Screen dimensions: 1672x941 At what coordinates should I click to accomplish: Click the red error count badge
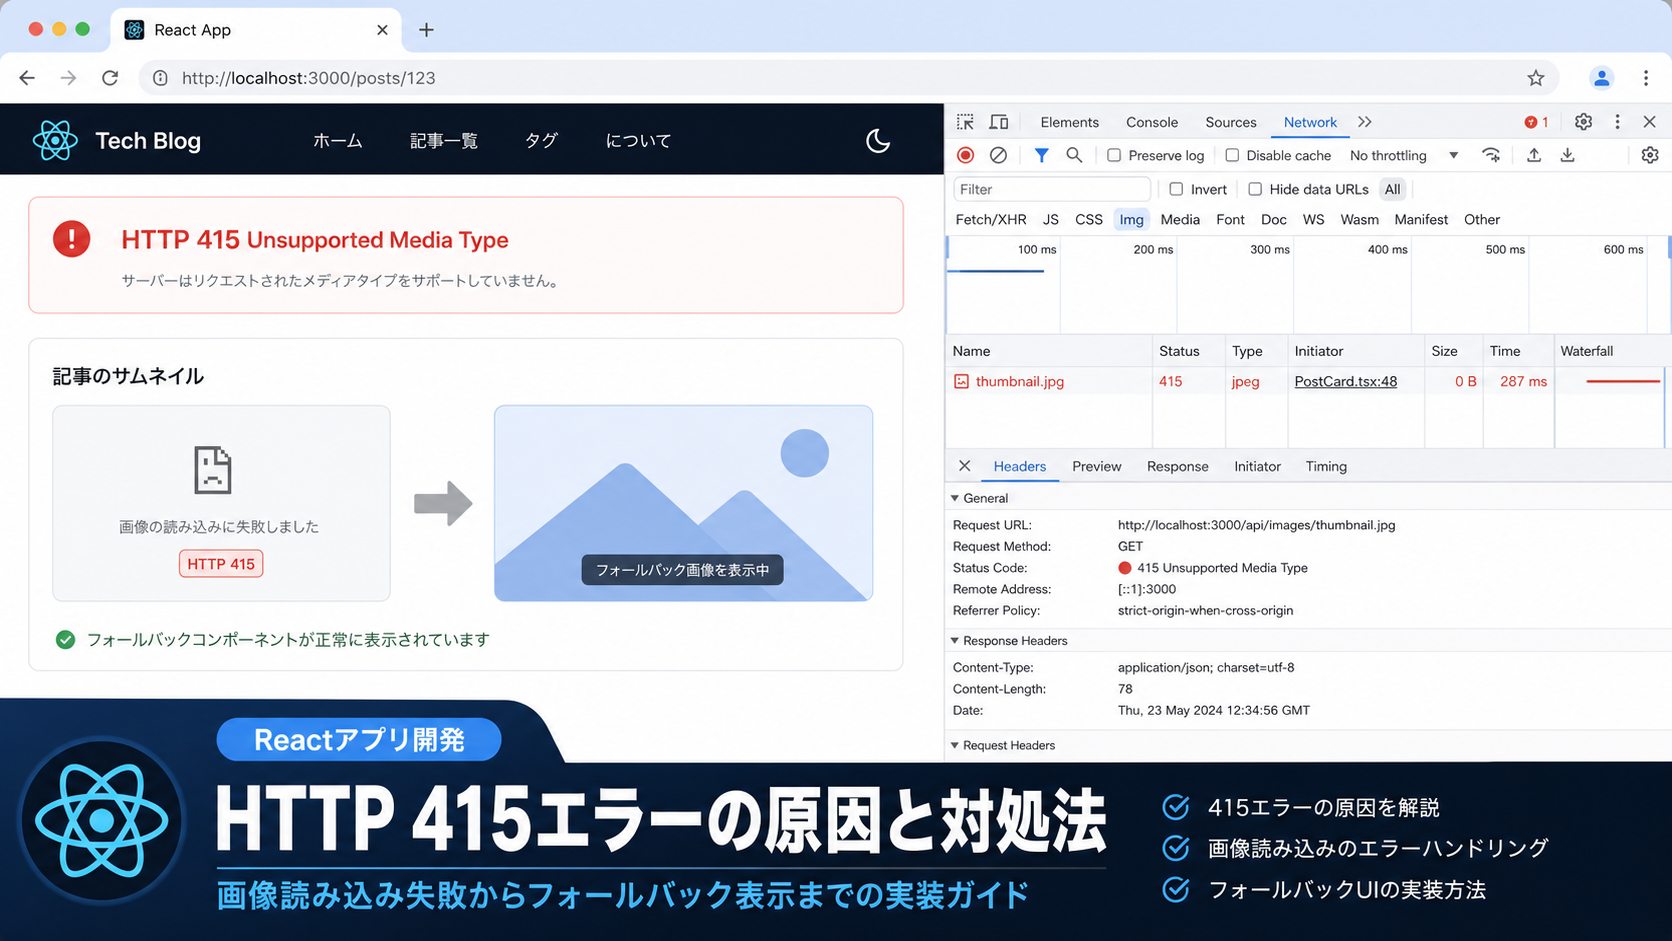pyautogui.click(x=1536, y=122)
